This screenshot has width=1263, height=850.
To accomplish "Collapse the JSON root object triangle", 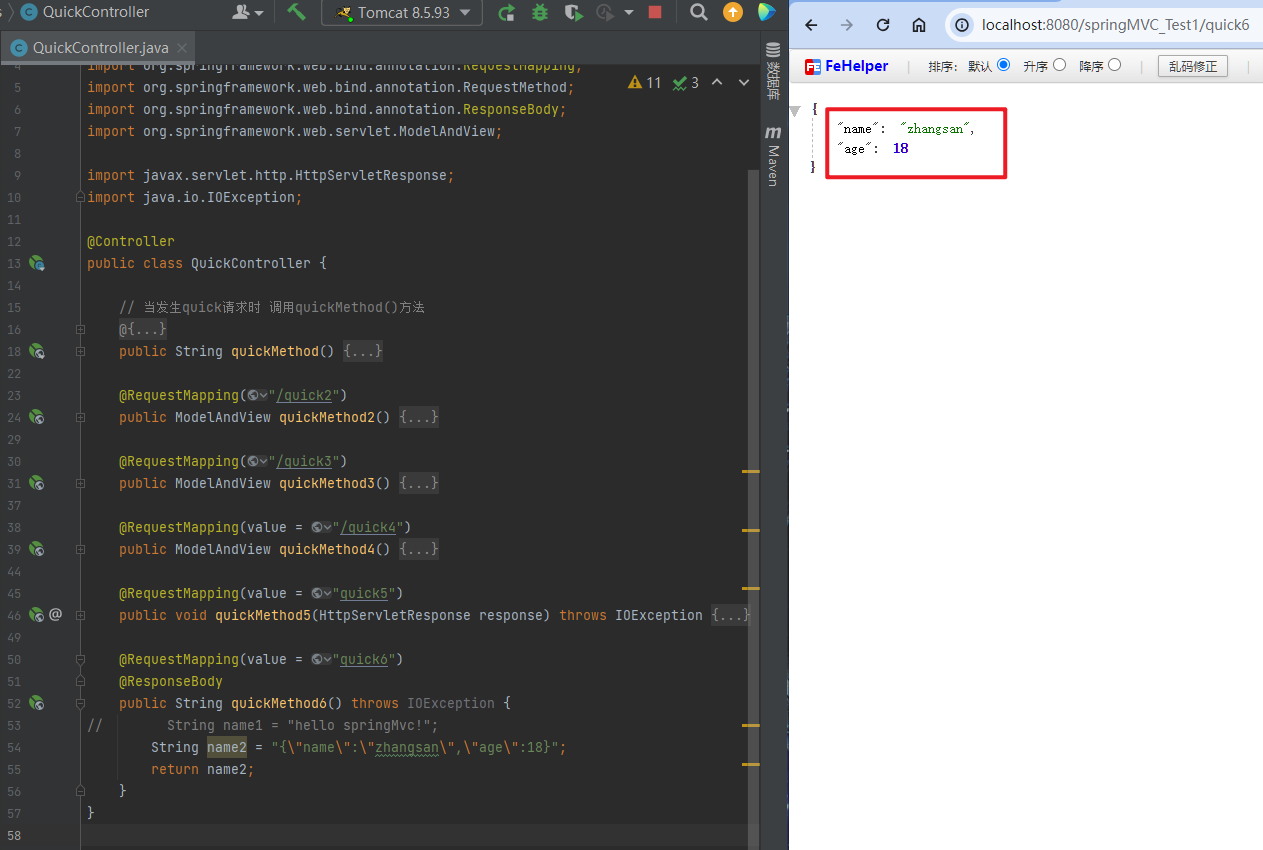I will (x=796, y=109).
